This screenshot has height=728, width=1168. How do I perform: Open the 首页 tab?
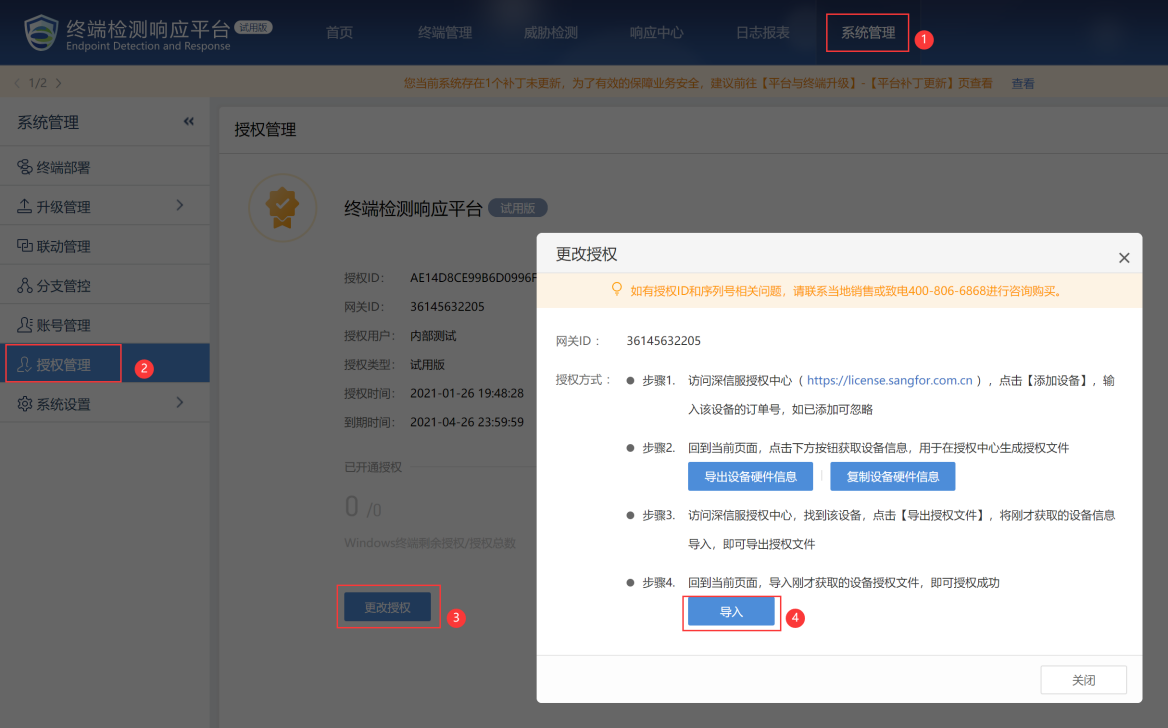click(340, 33)
